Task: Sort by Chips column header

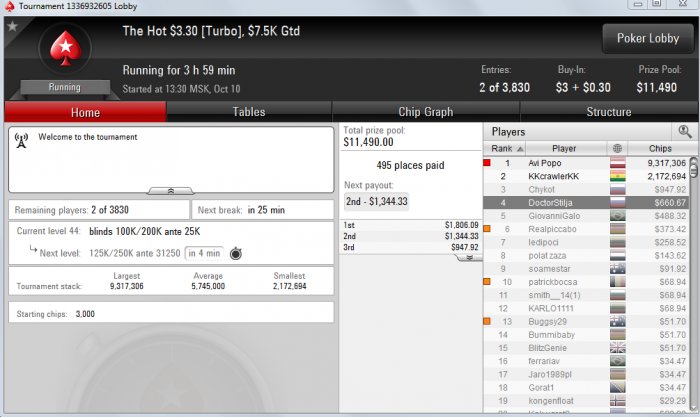Action: pyautogui.click(x=660, y=148)
